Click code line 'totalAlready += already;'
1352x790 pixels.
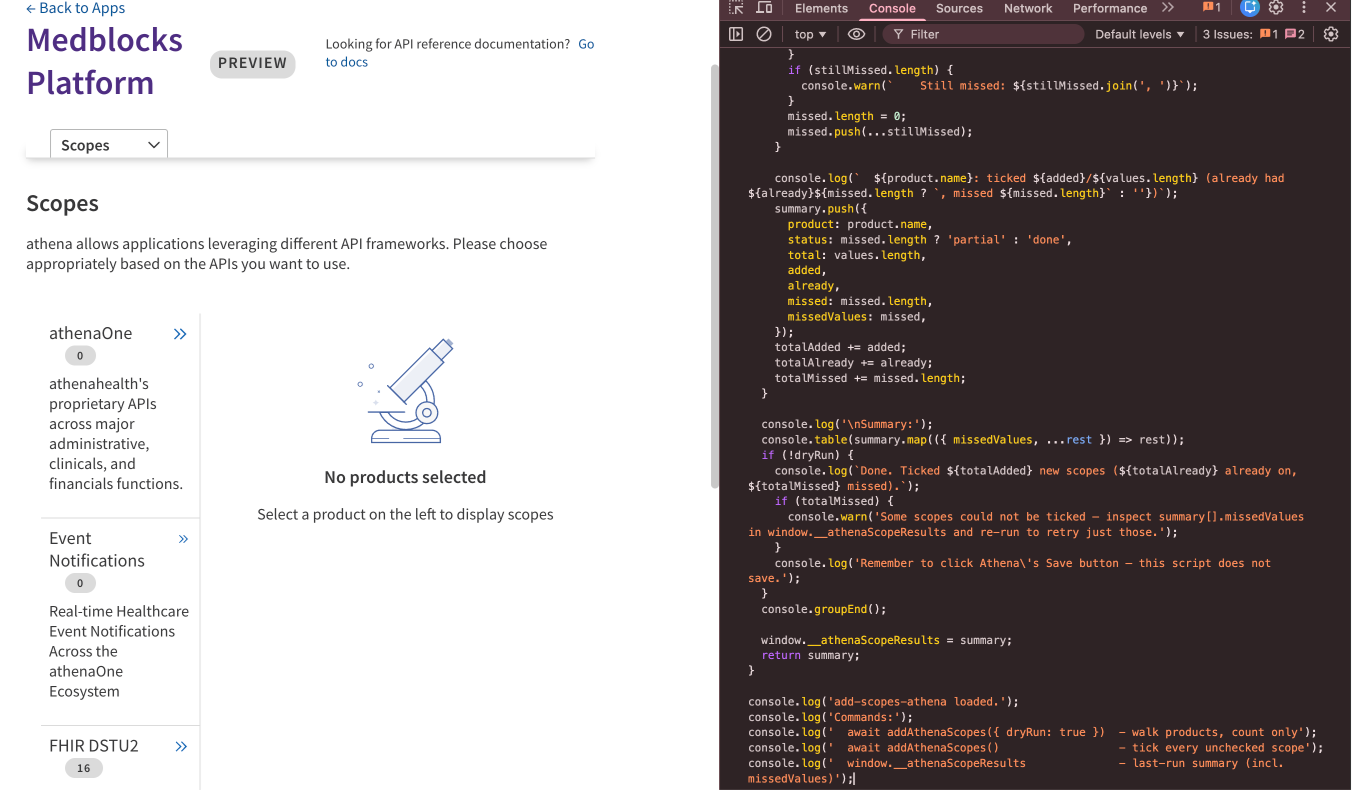pyautogui.click(x=853, y=363)
